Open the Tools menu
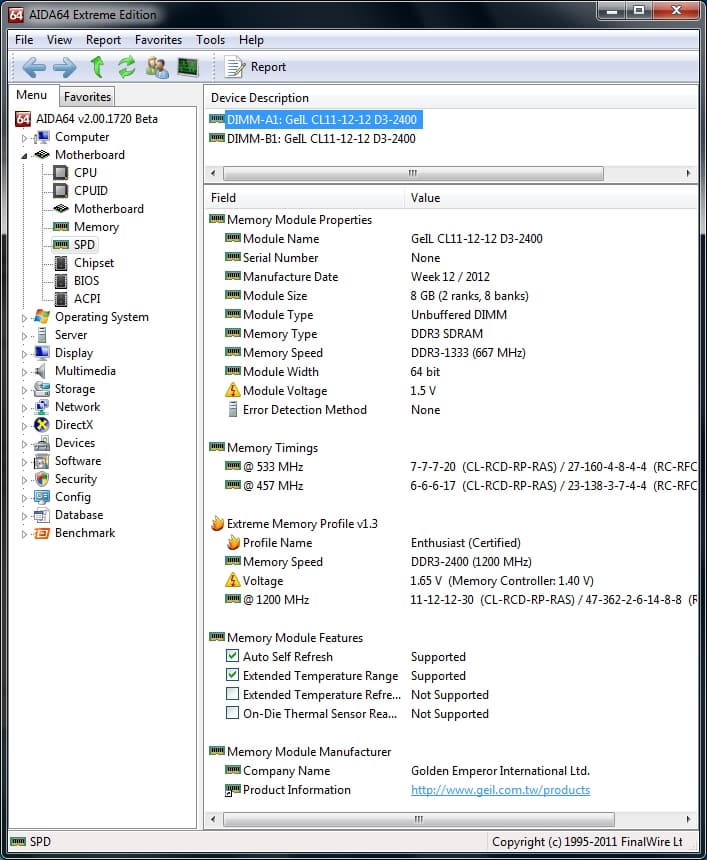Viewport: 707px width, 860px height. click(x=211, y=40)
